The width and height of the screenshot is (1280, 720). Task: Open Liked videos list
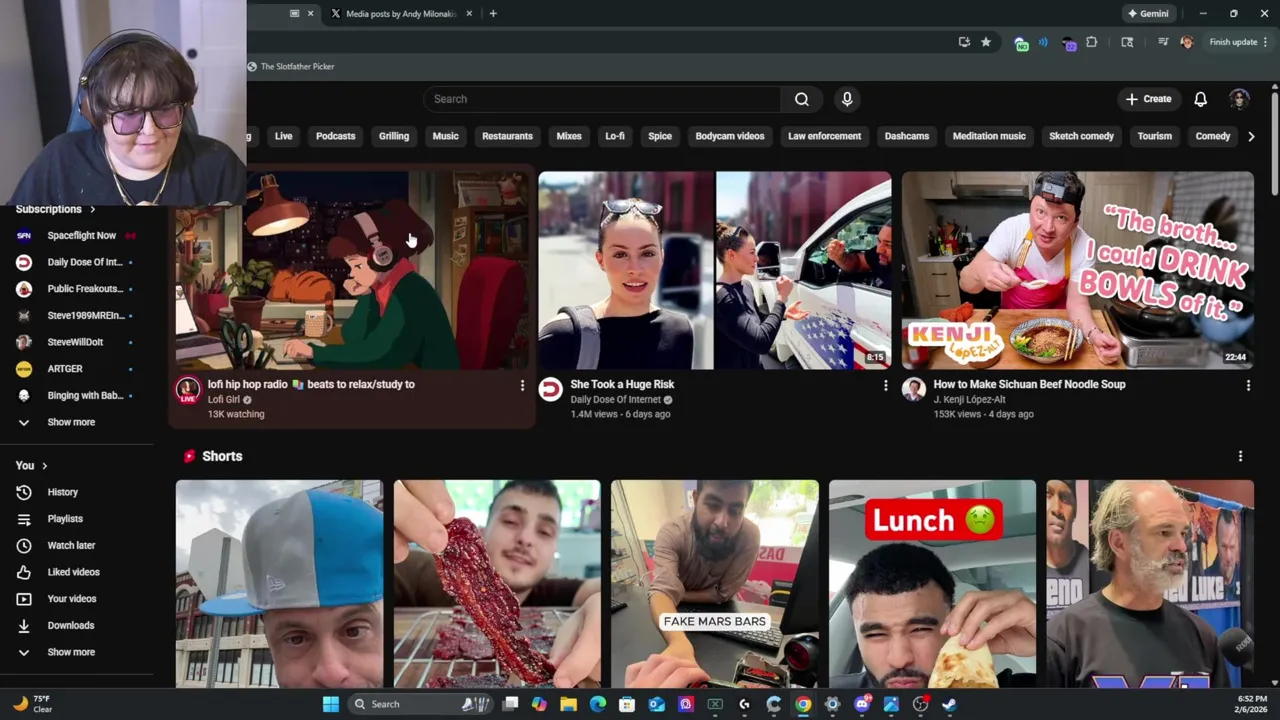(73, 572)
